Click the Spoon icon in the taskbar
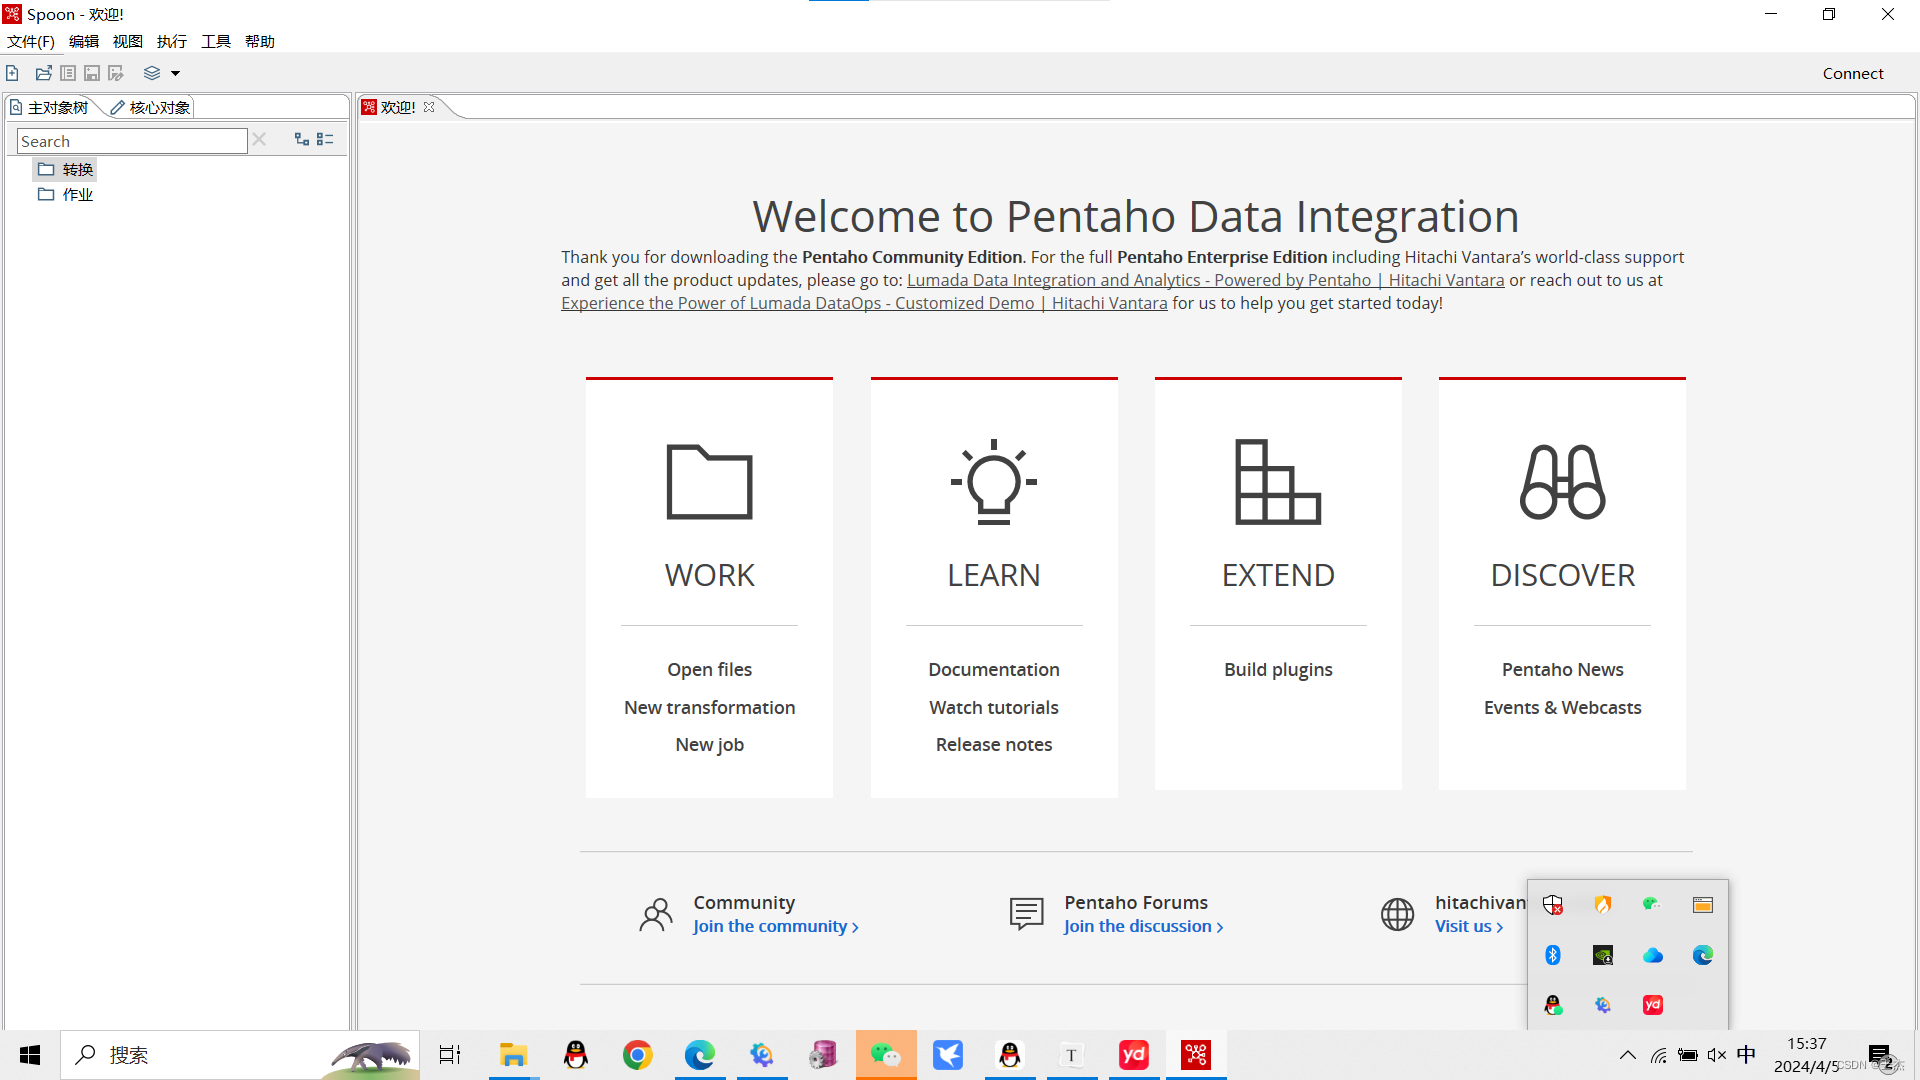The height and width of the screenshot is (1080, 1920). [1196, 1055]
